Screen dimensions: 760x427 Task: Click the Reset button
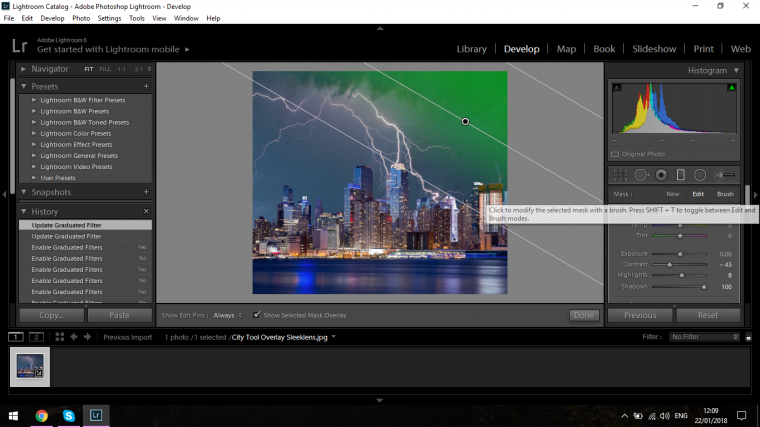[x=708, y=315]
